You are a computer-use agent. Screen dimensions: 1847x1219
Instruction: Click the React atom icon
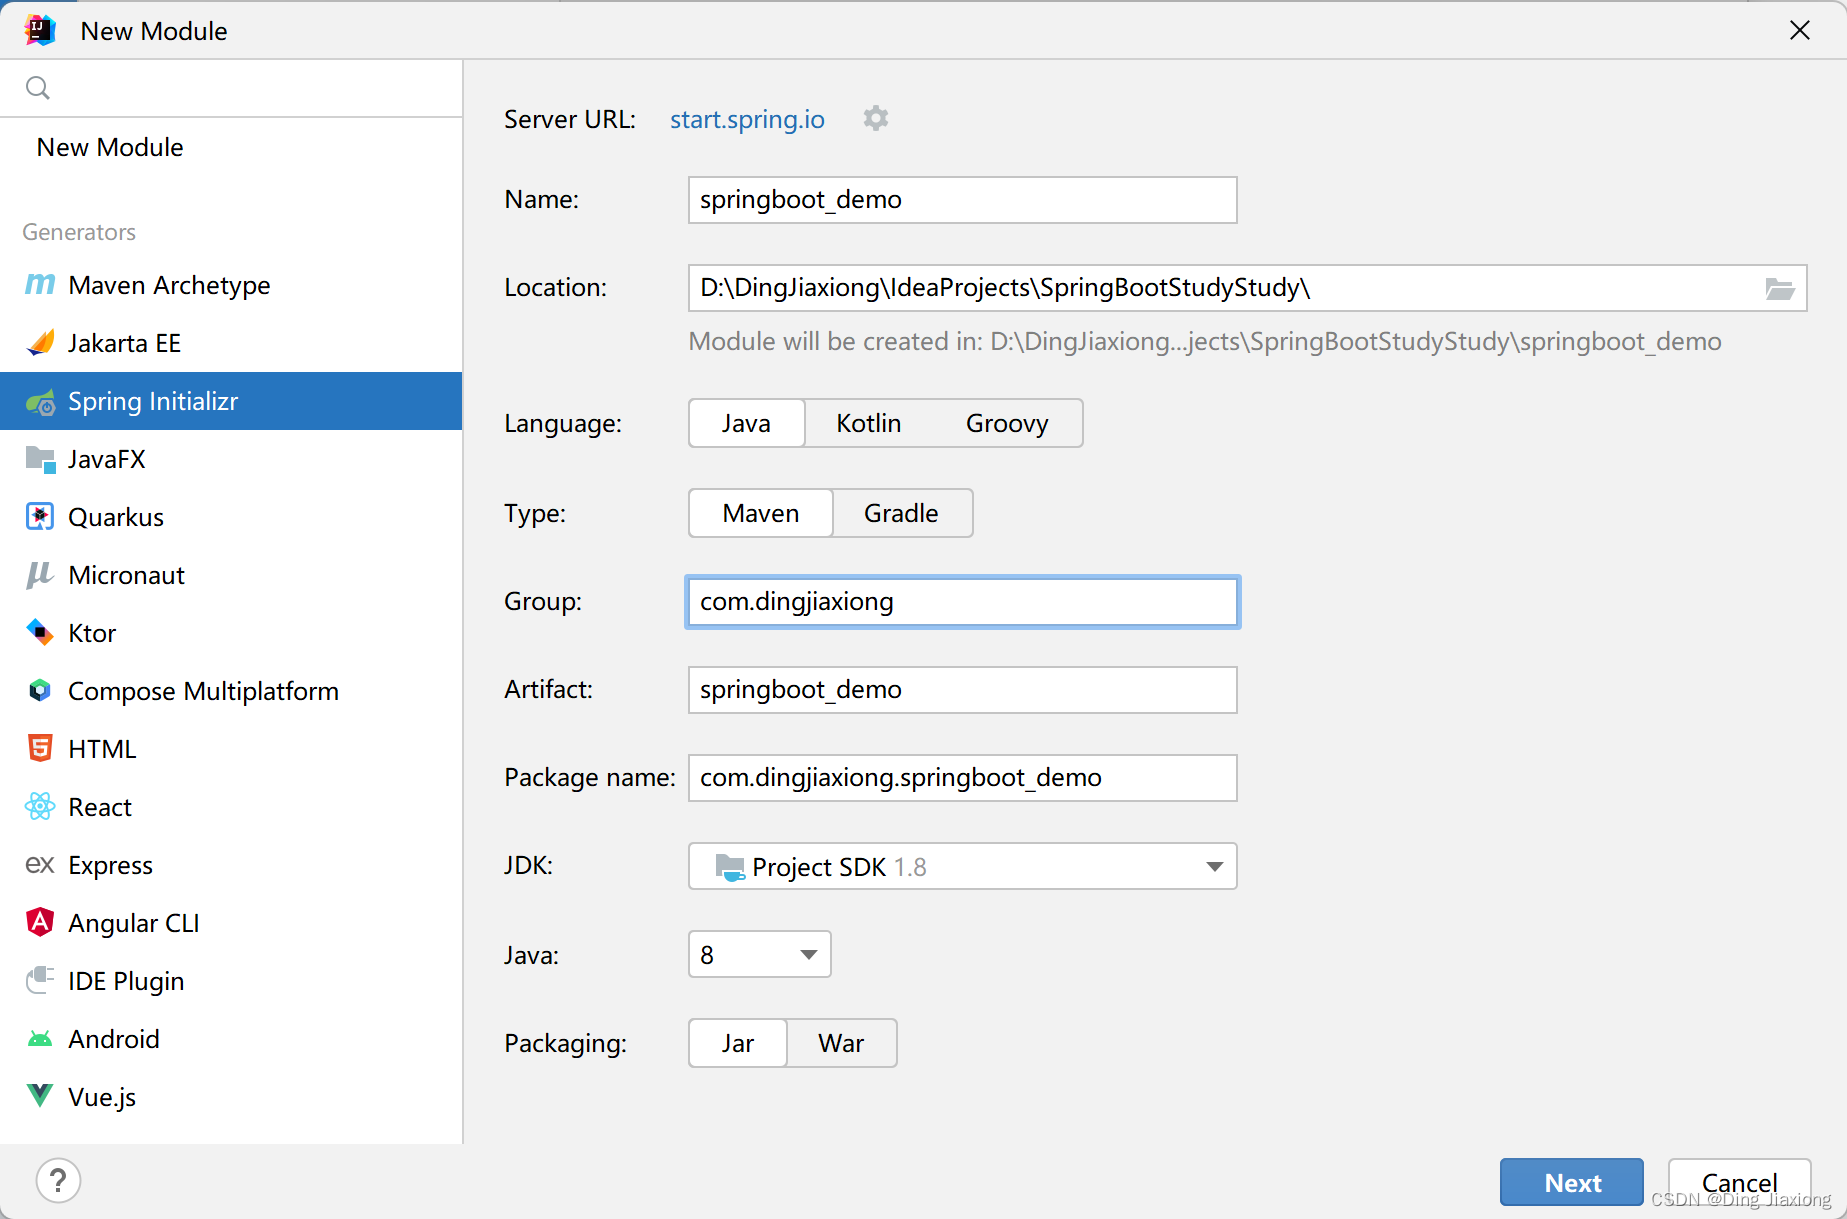tap(40, 807)
